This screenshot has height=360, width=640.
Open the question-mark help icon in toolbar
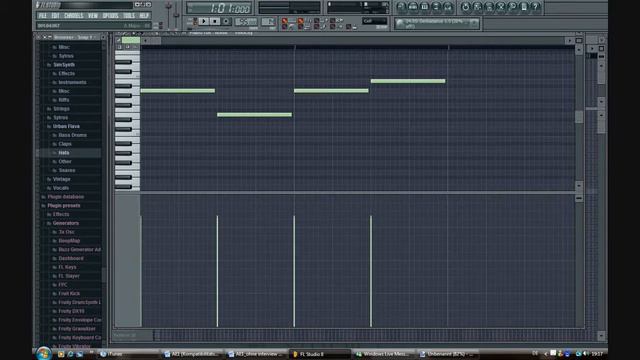coord(536,7)
